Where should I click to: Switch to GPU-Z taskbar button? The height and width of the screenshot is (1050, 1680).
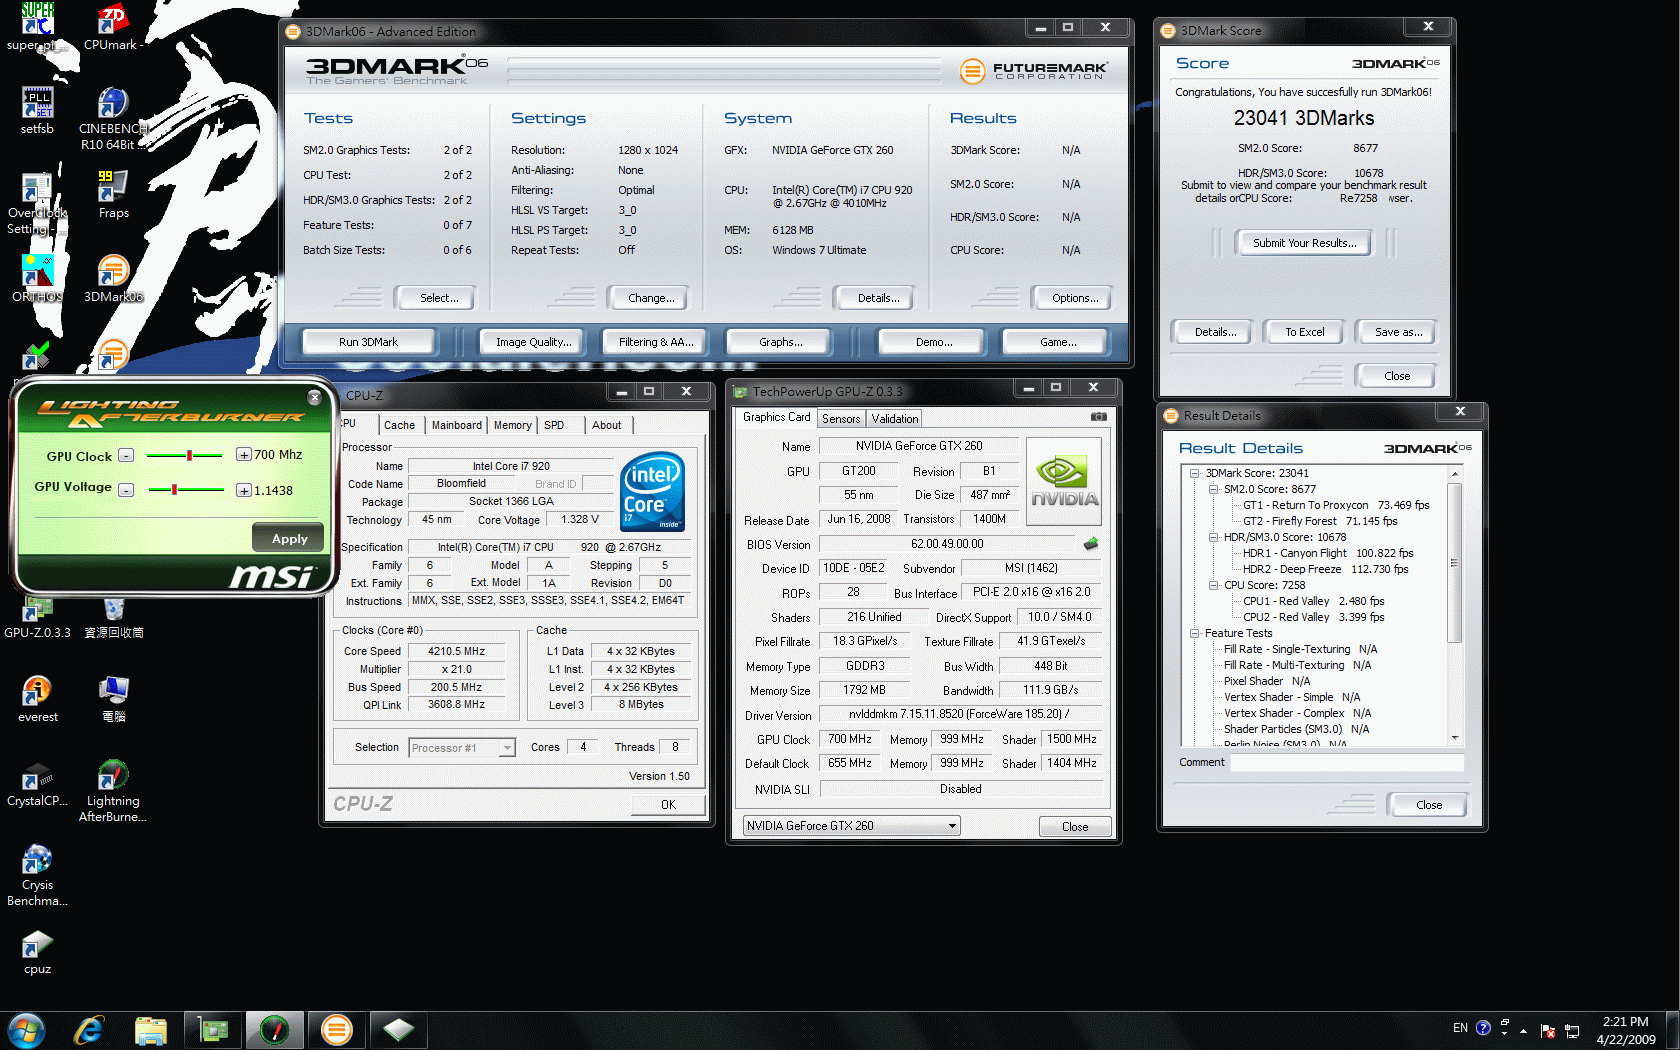[x=213, y=1030]
